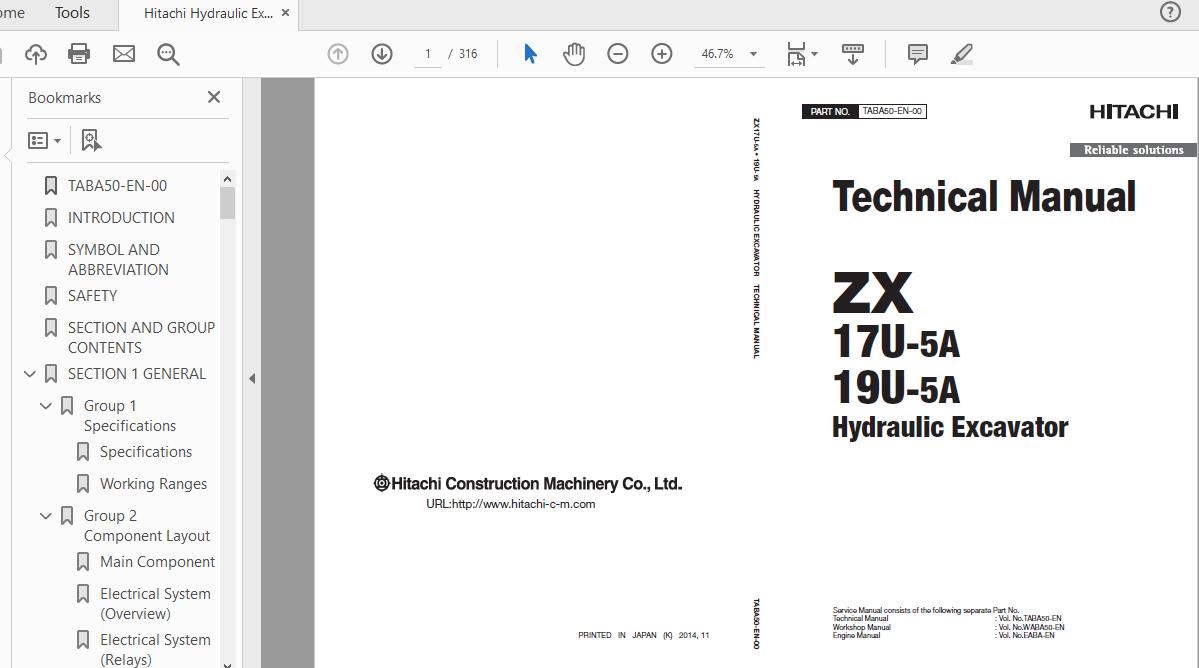Open the Find text magnifier tool
This screenshot has height=668, width=1199.
(x=168, y=54)
